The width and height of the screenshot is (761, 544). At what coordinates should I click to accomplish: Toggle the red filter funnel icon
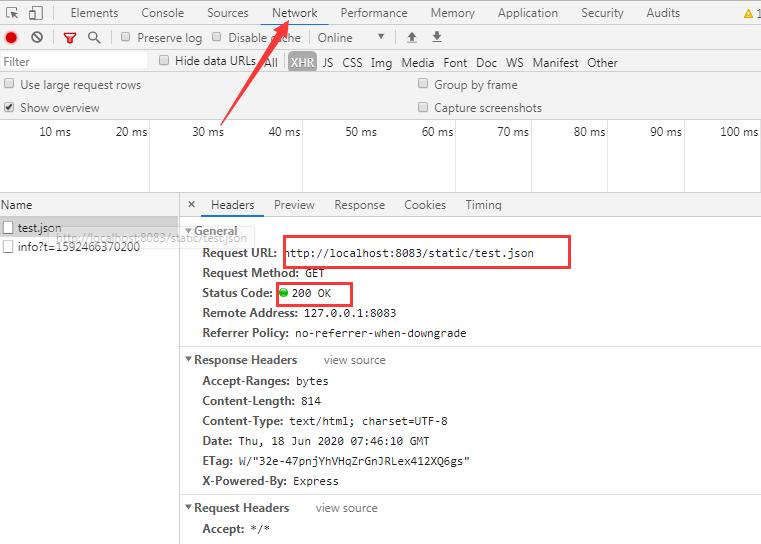click(x=69, y=37)
